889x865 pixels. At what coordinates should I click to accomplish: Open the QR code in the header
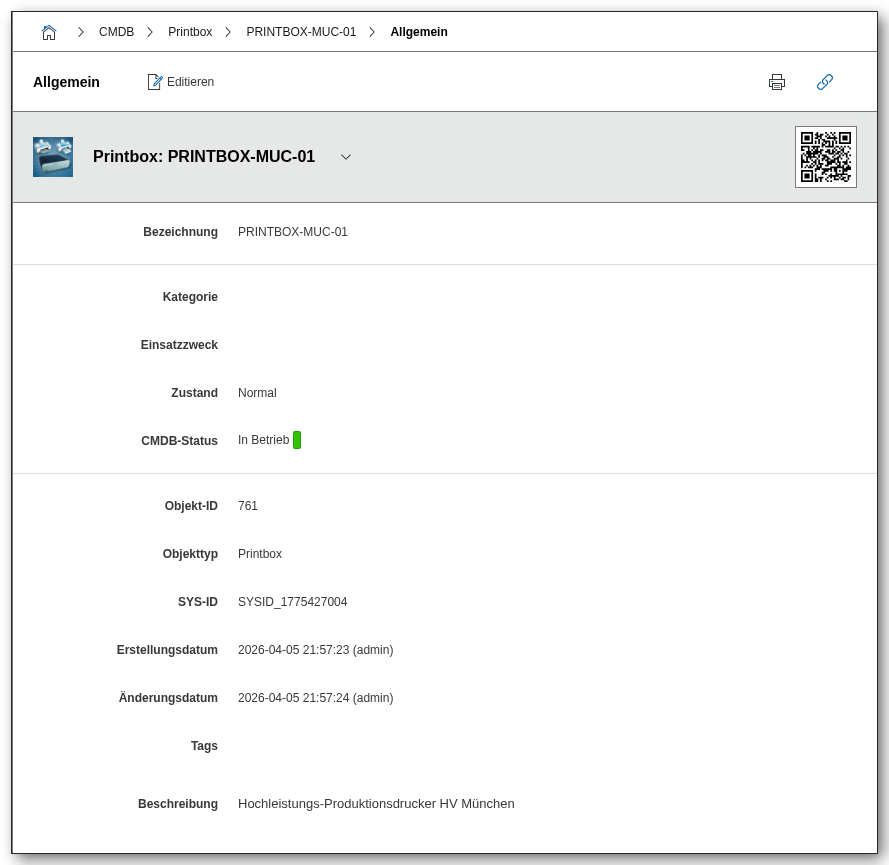[x=825, y=157]
